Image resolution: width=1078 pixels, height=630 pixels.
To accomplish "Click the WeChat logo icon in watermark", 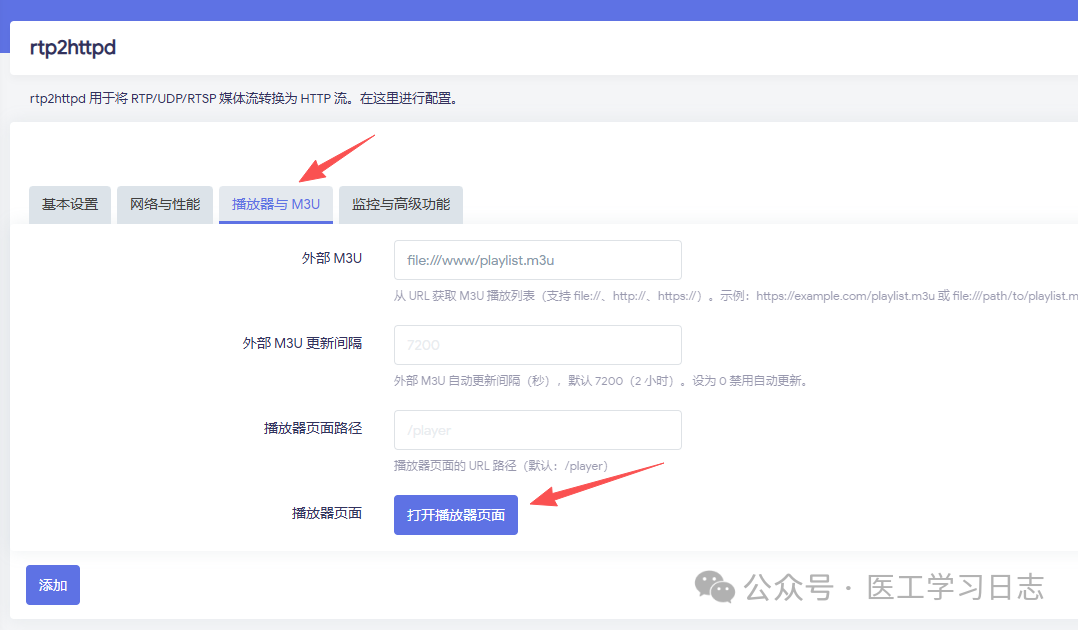I will pos(715,587).
